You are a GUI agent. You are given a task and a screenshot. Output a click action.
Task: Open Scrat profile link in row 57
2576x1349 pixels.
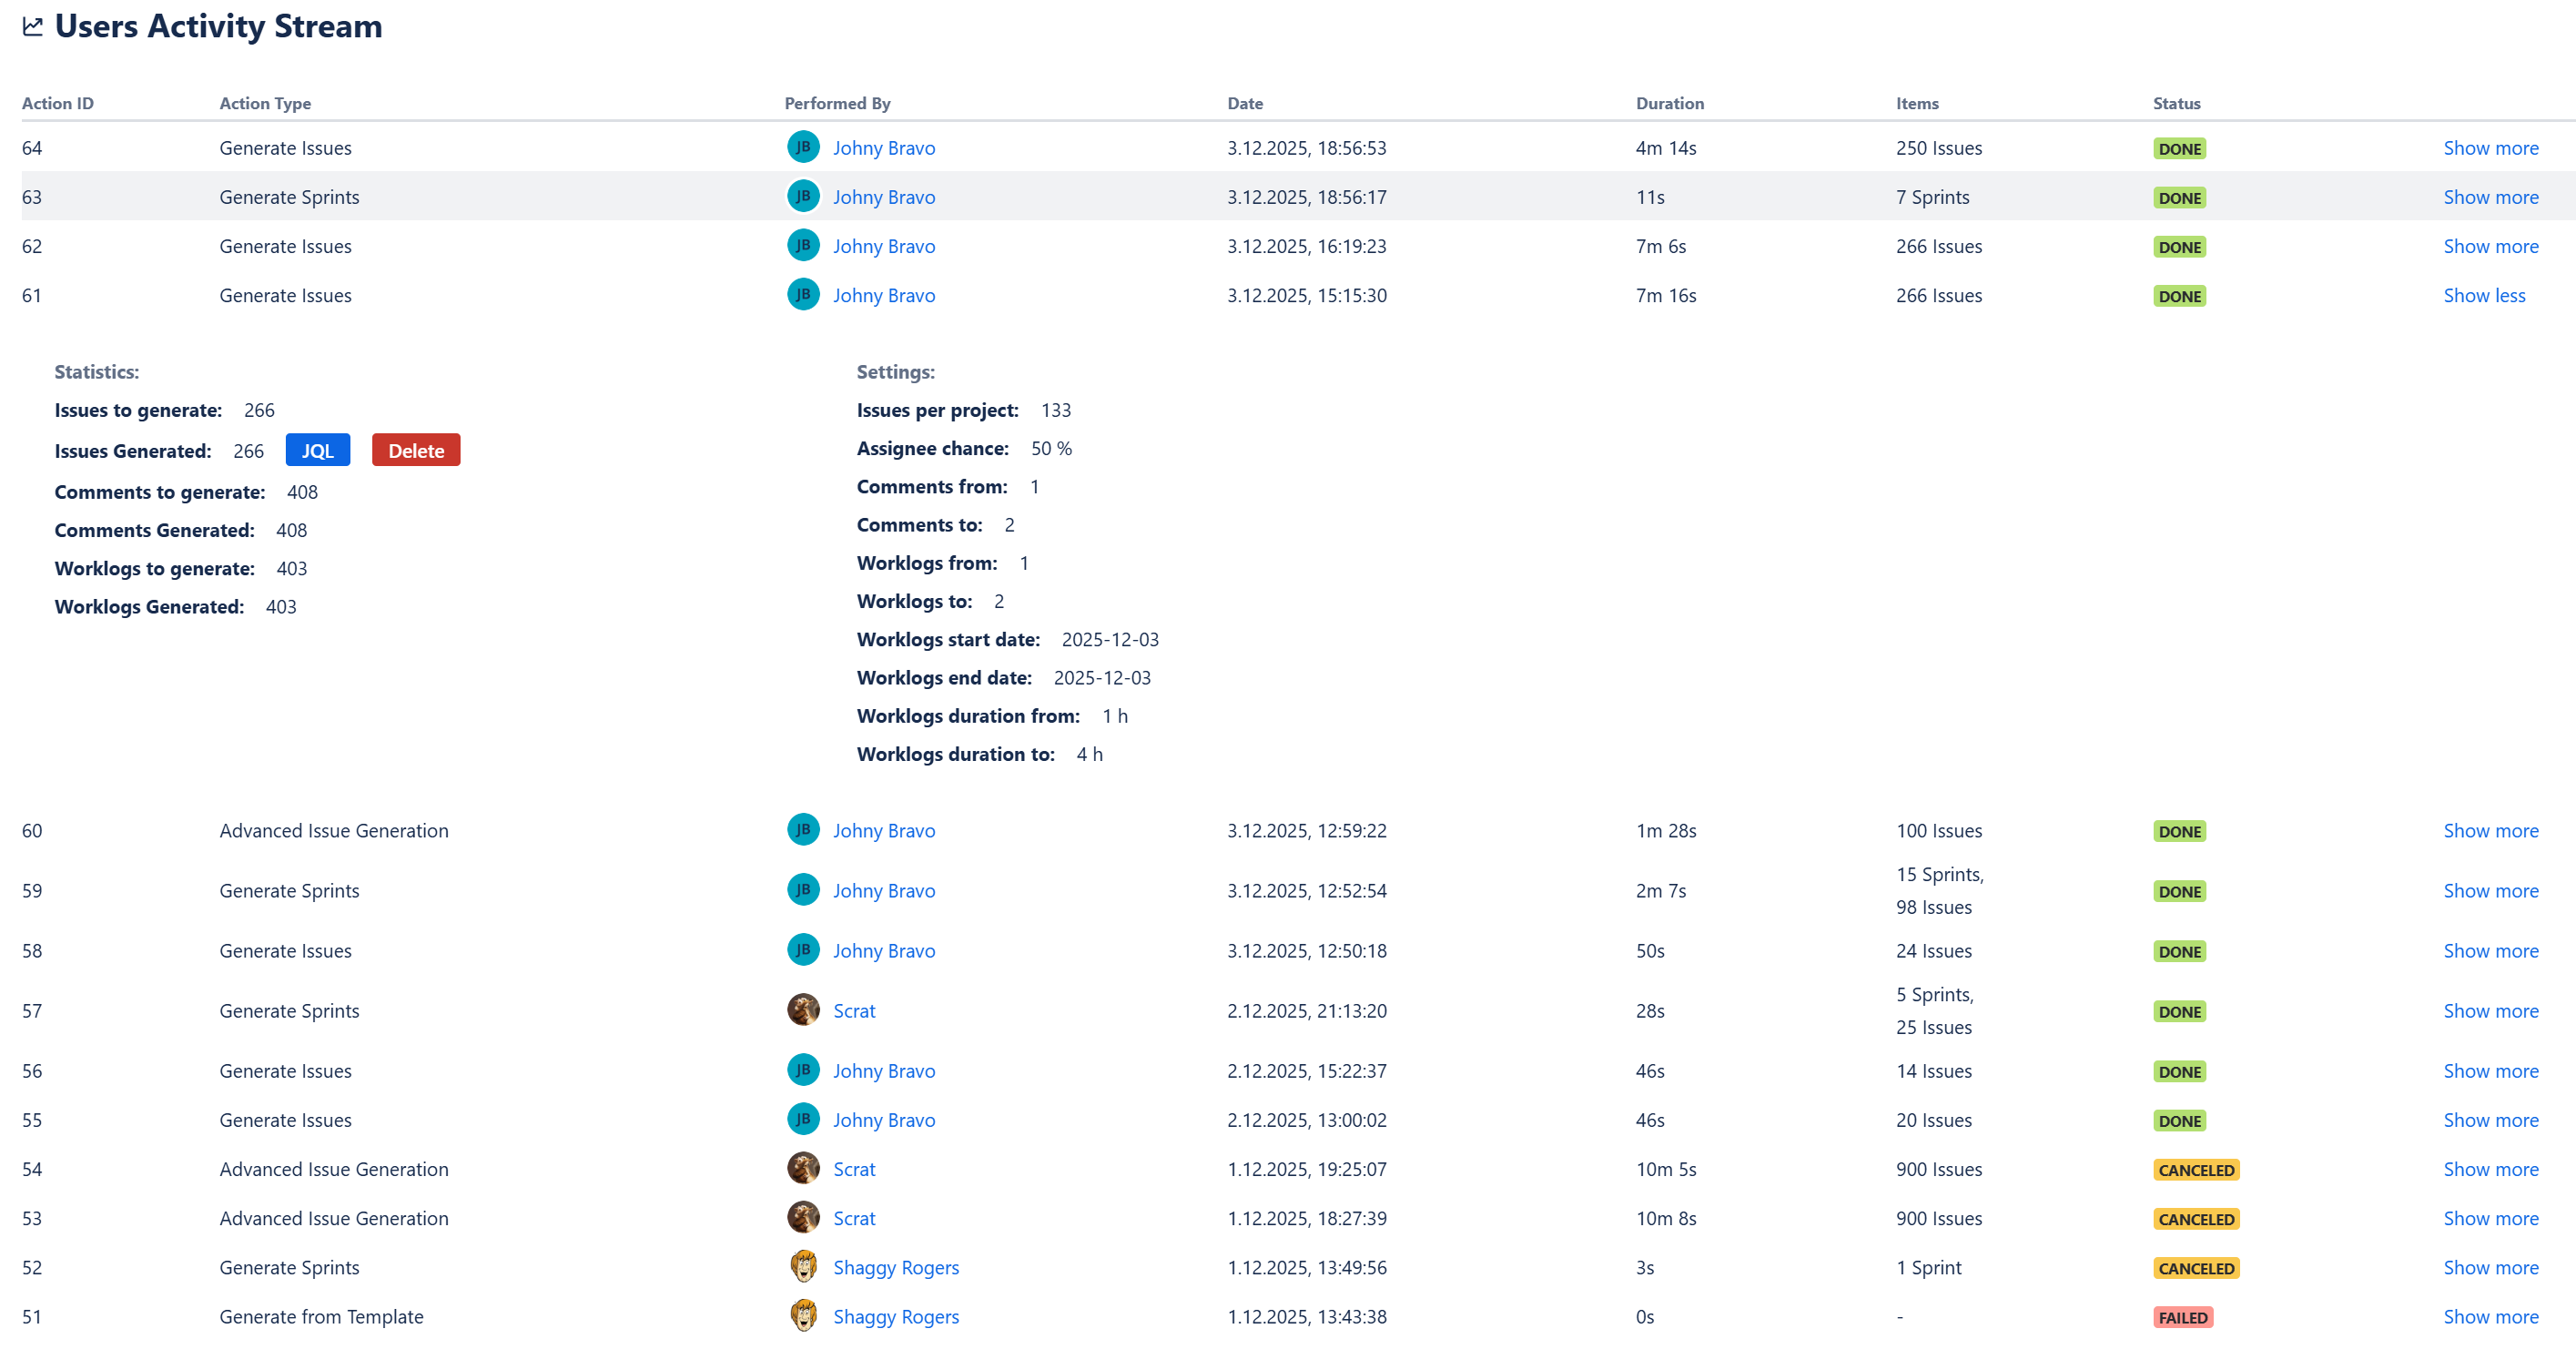[x=853, y=1011]
